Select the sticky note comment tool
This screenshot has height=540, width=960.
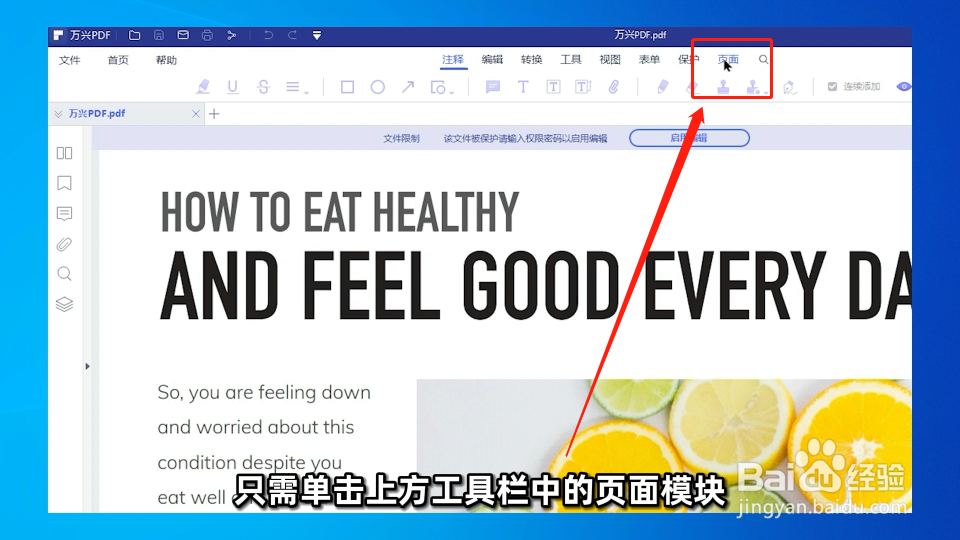pos(493,87)
